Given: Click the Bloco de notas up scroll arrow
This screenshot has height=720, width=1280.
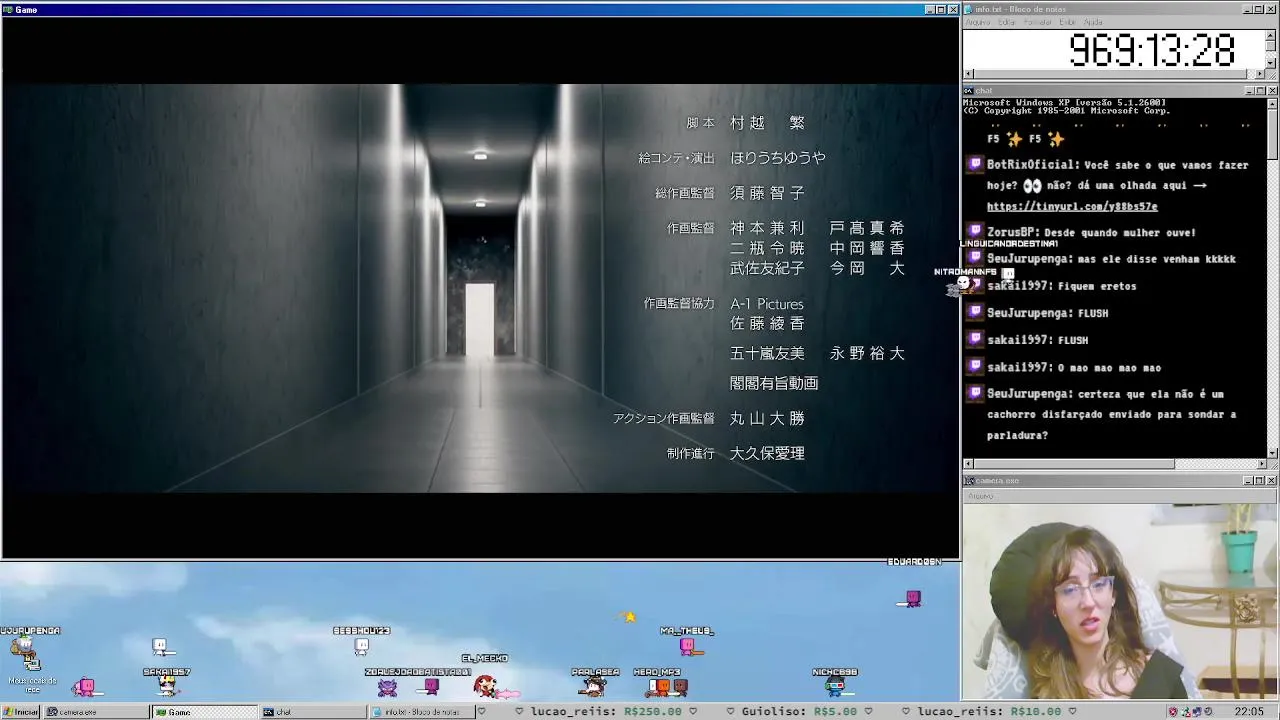Looking at the screenshot, I should (1271, 35).
